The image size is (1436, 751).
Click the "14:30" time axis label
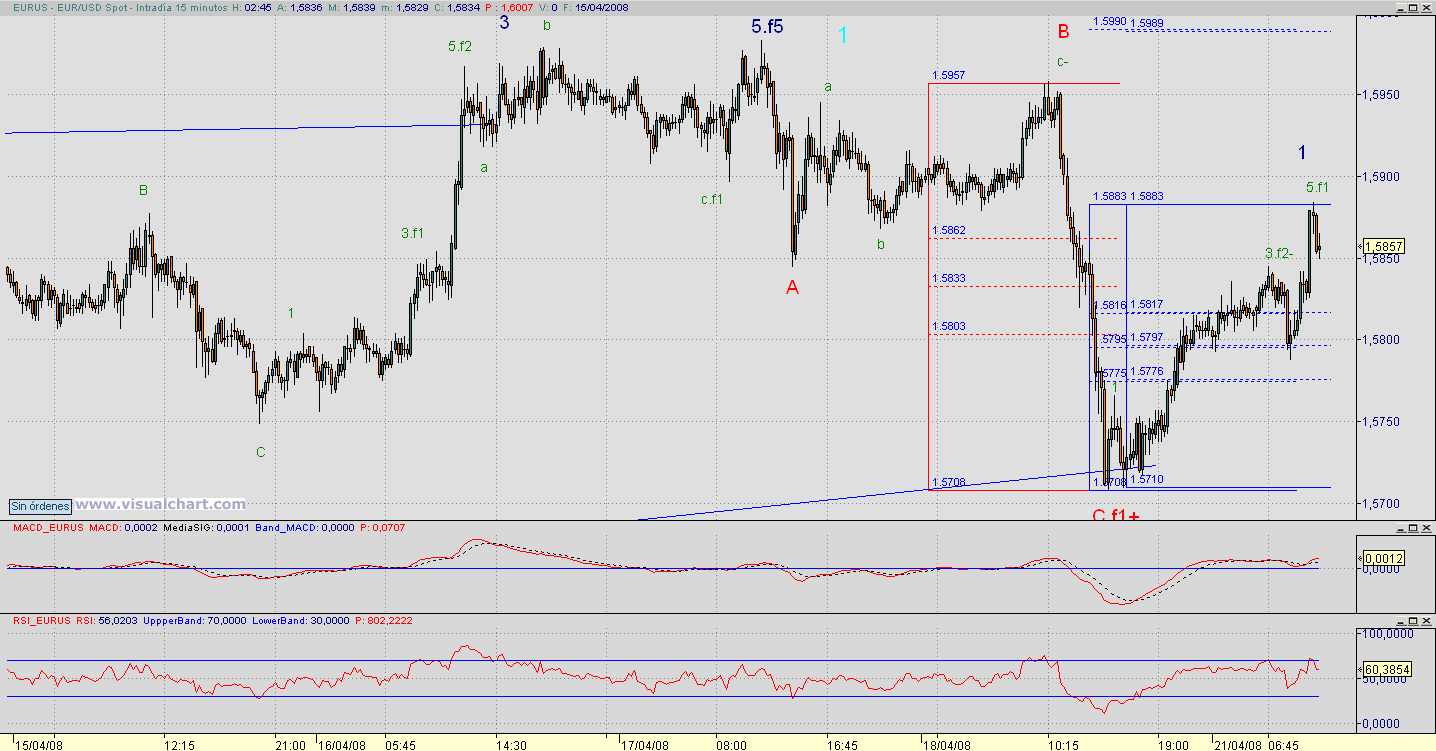511,744
